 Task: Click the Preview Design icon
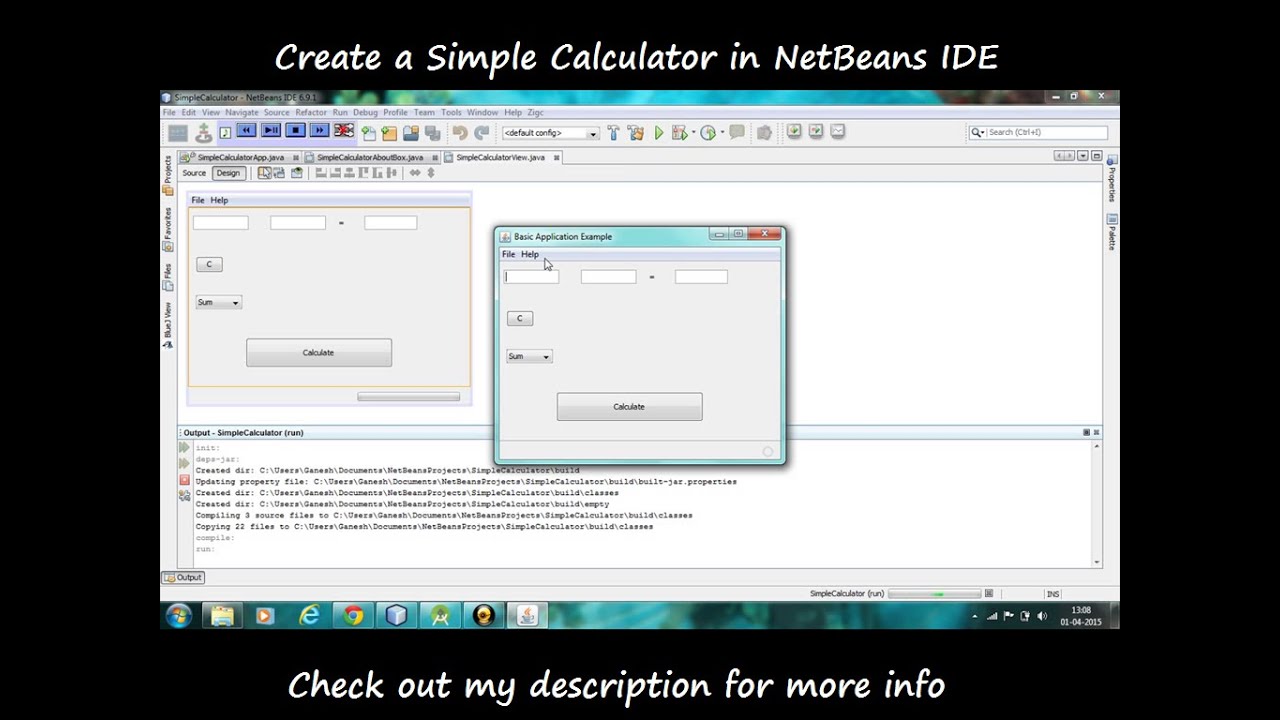click(x=297, y=173)
